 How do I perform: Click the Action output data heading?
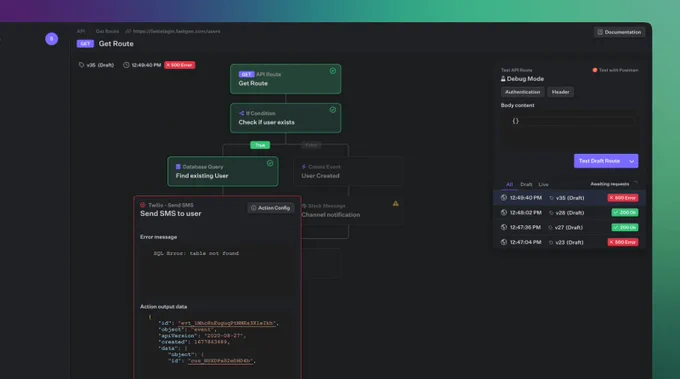(163, 307)
